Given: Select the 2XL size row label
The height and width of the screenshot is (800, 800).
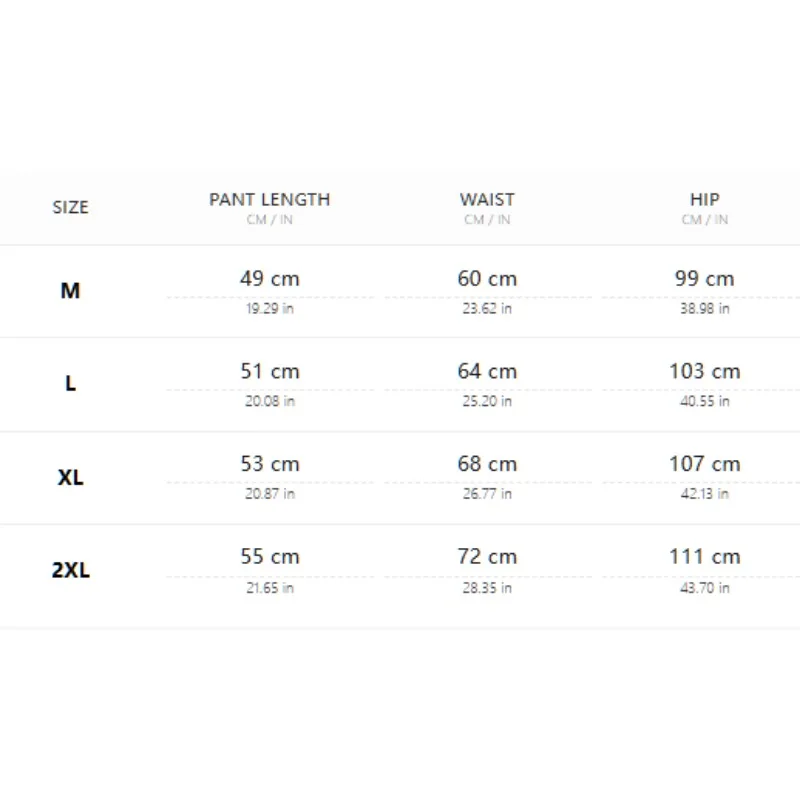Looking at the screenshot, I should (x=70, y=570).
